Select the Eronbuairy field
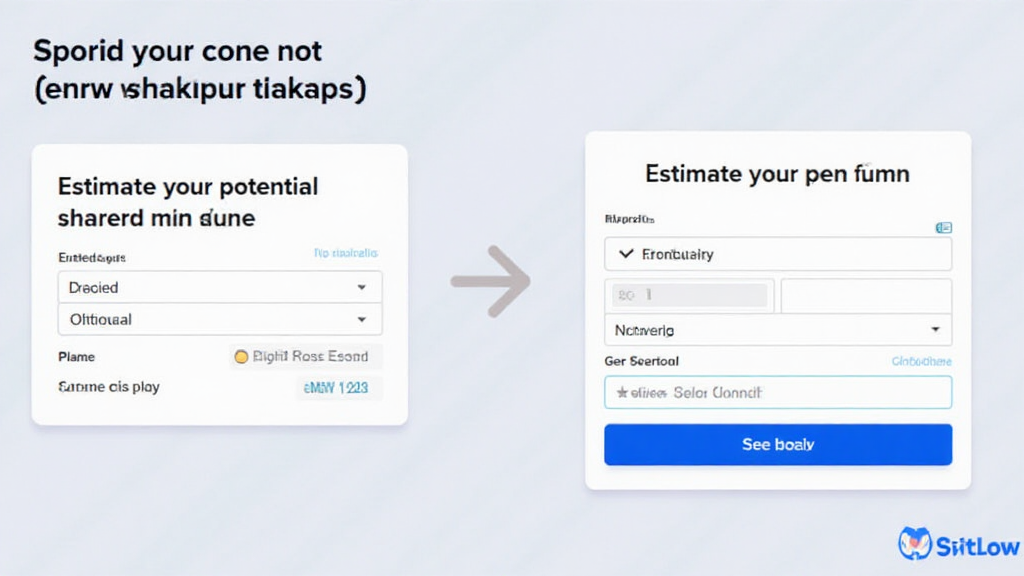This screenshot has width=1024, height=576. (778, 254)
